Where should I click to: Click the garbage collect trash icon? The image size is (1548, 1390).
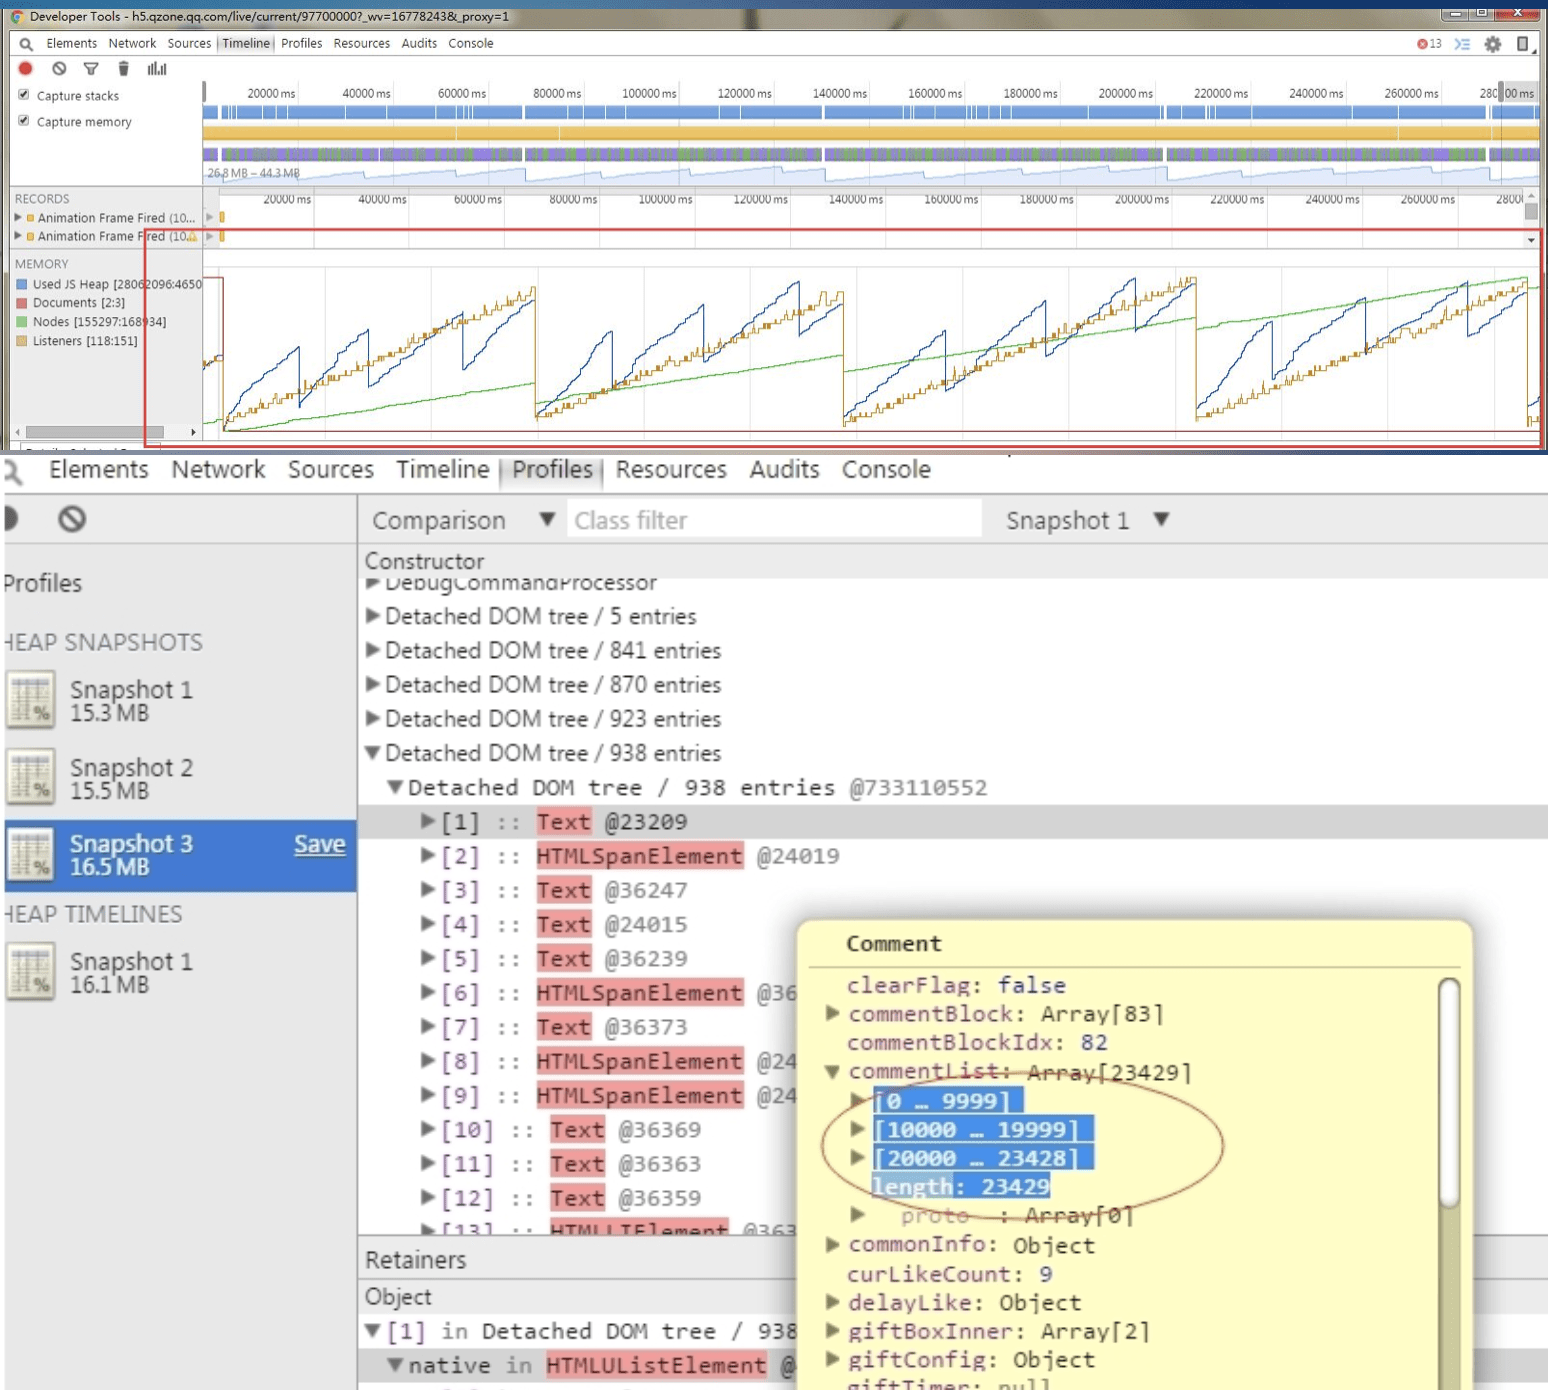[x=123, y=69]
